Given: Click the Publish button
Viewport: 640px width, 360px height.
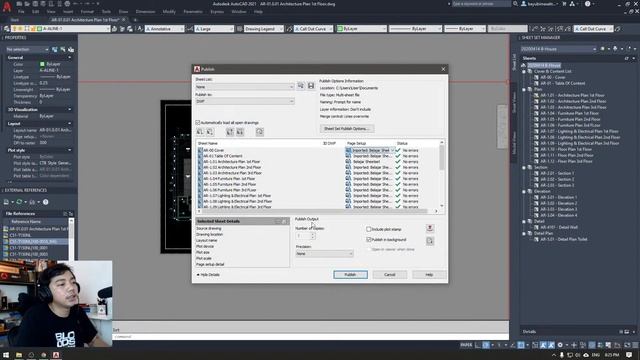Looking at the screenshot, I should pyautogui.click(x=350, y=275).
